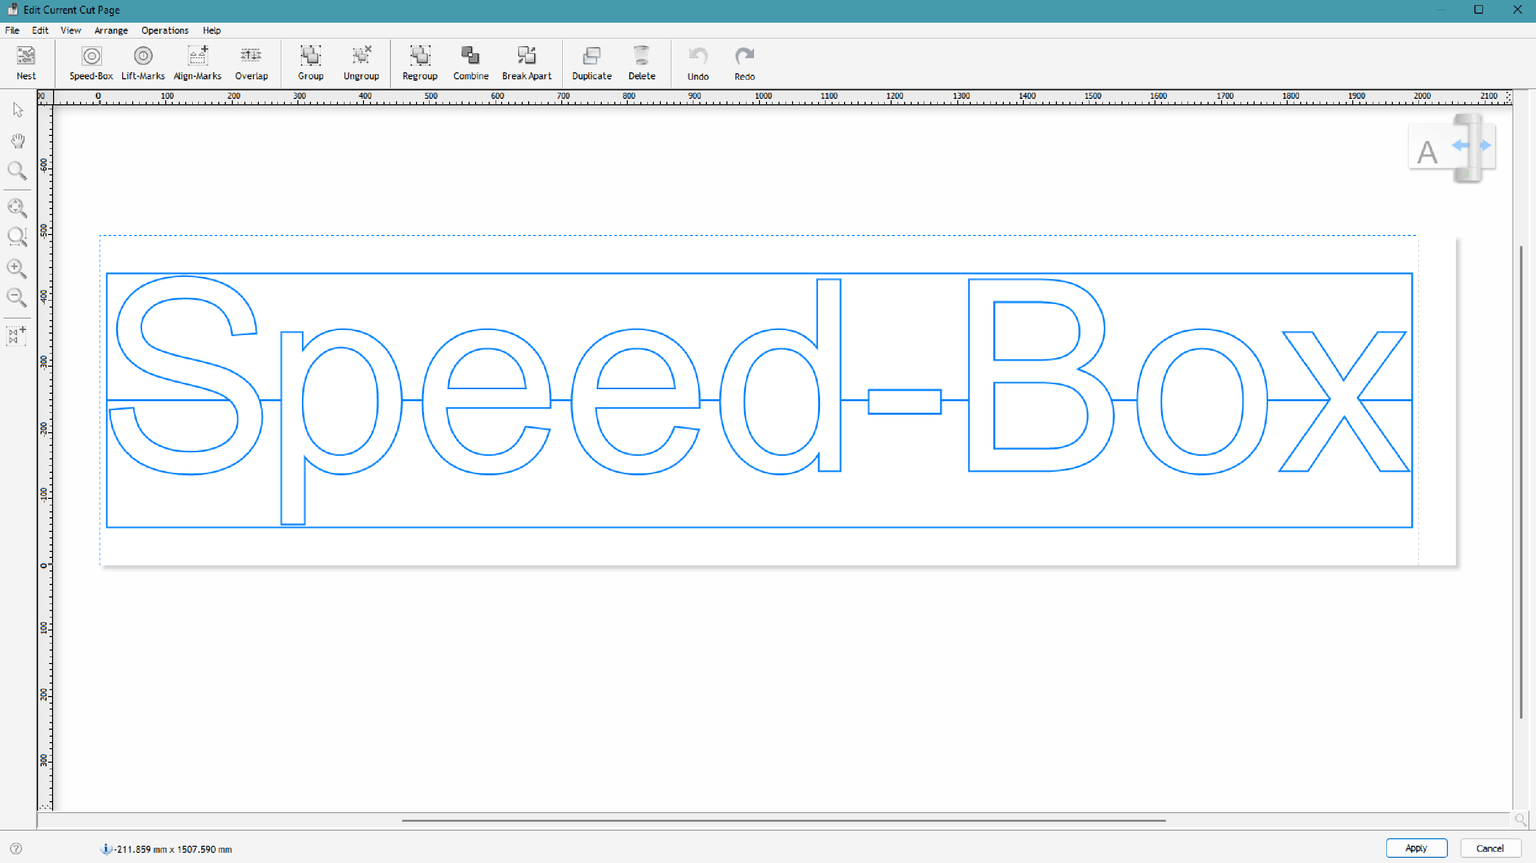Zoom out with minus magnifier
This screenshot has height=863, width=1536.
pos(17,297)
